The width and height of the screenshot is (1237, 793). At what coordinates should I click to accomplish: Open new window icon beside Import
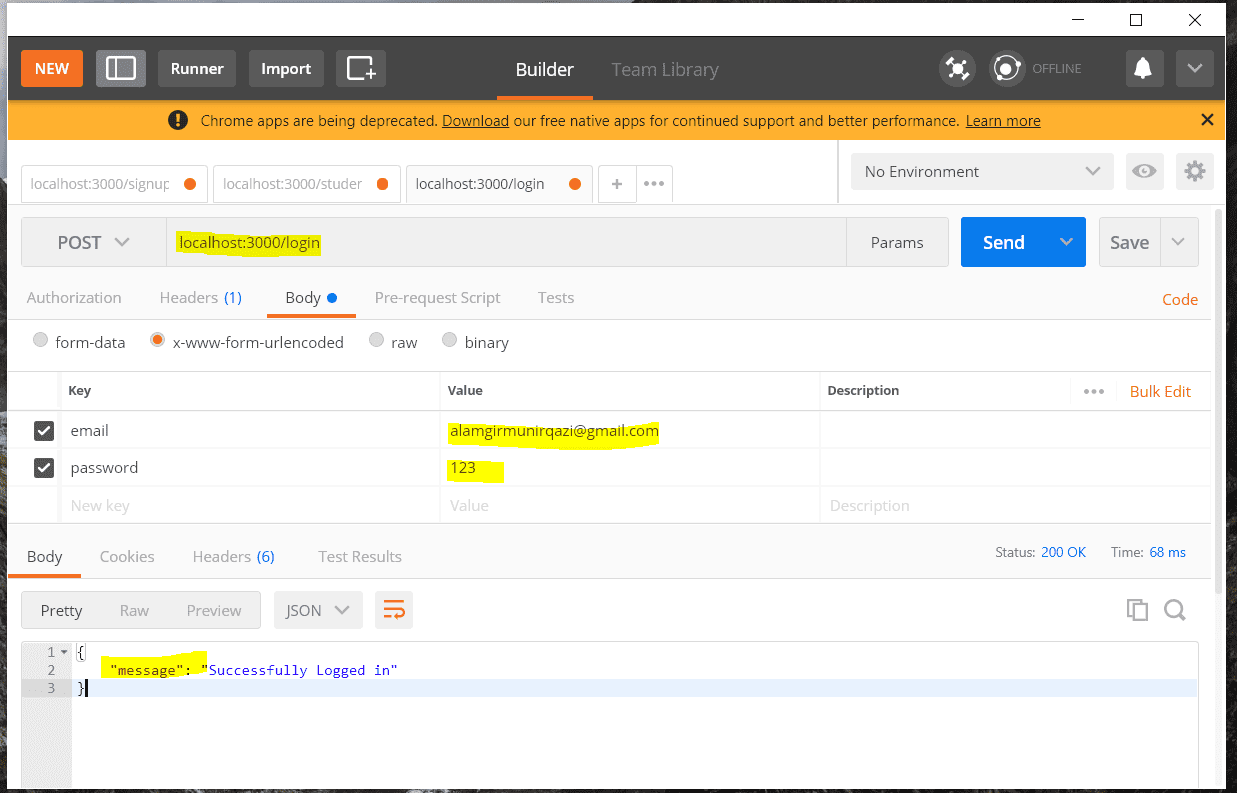point(361,68)
